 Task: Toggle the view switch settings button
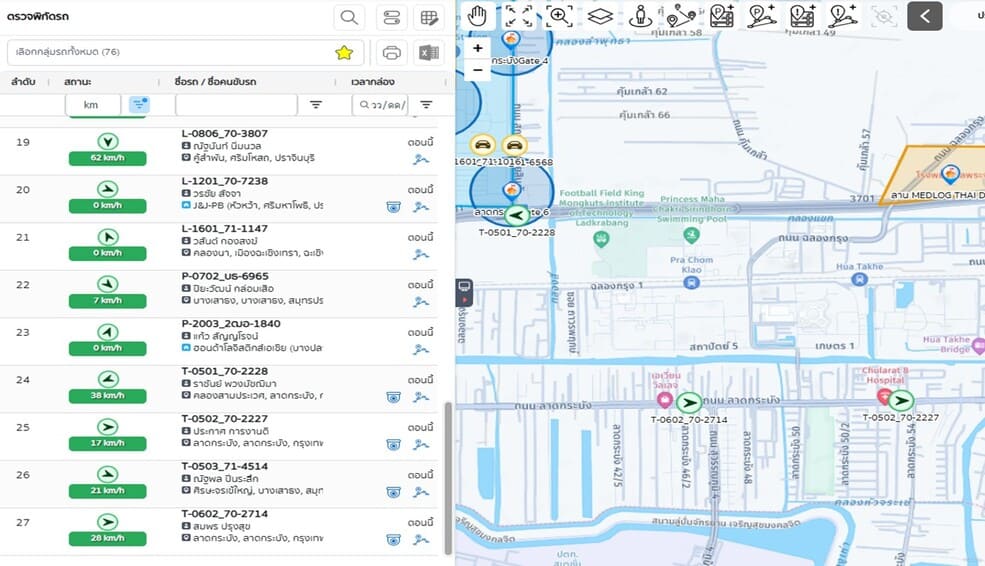[x=392, y=17]
